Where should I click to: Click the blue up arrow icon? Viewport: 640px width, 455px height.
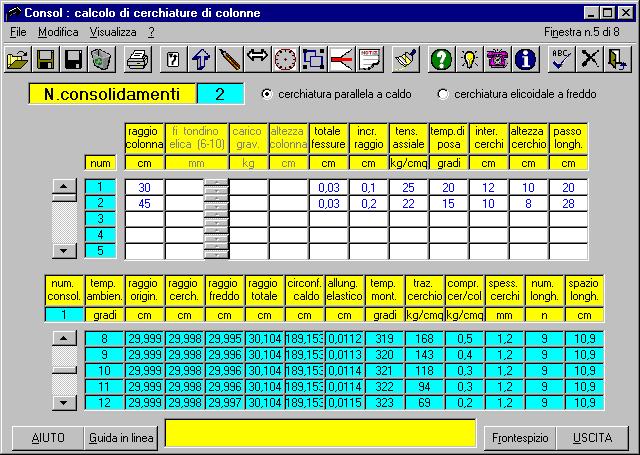click(x=201, y=60)
